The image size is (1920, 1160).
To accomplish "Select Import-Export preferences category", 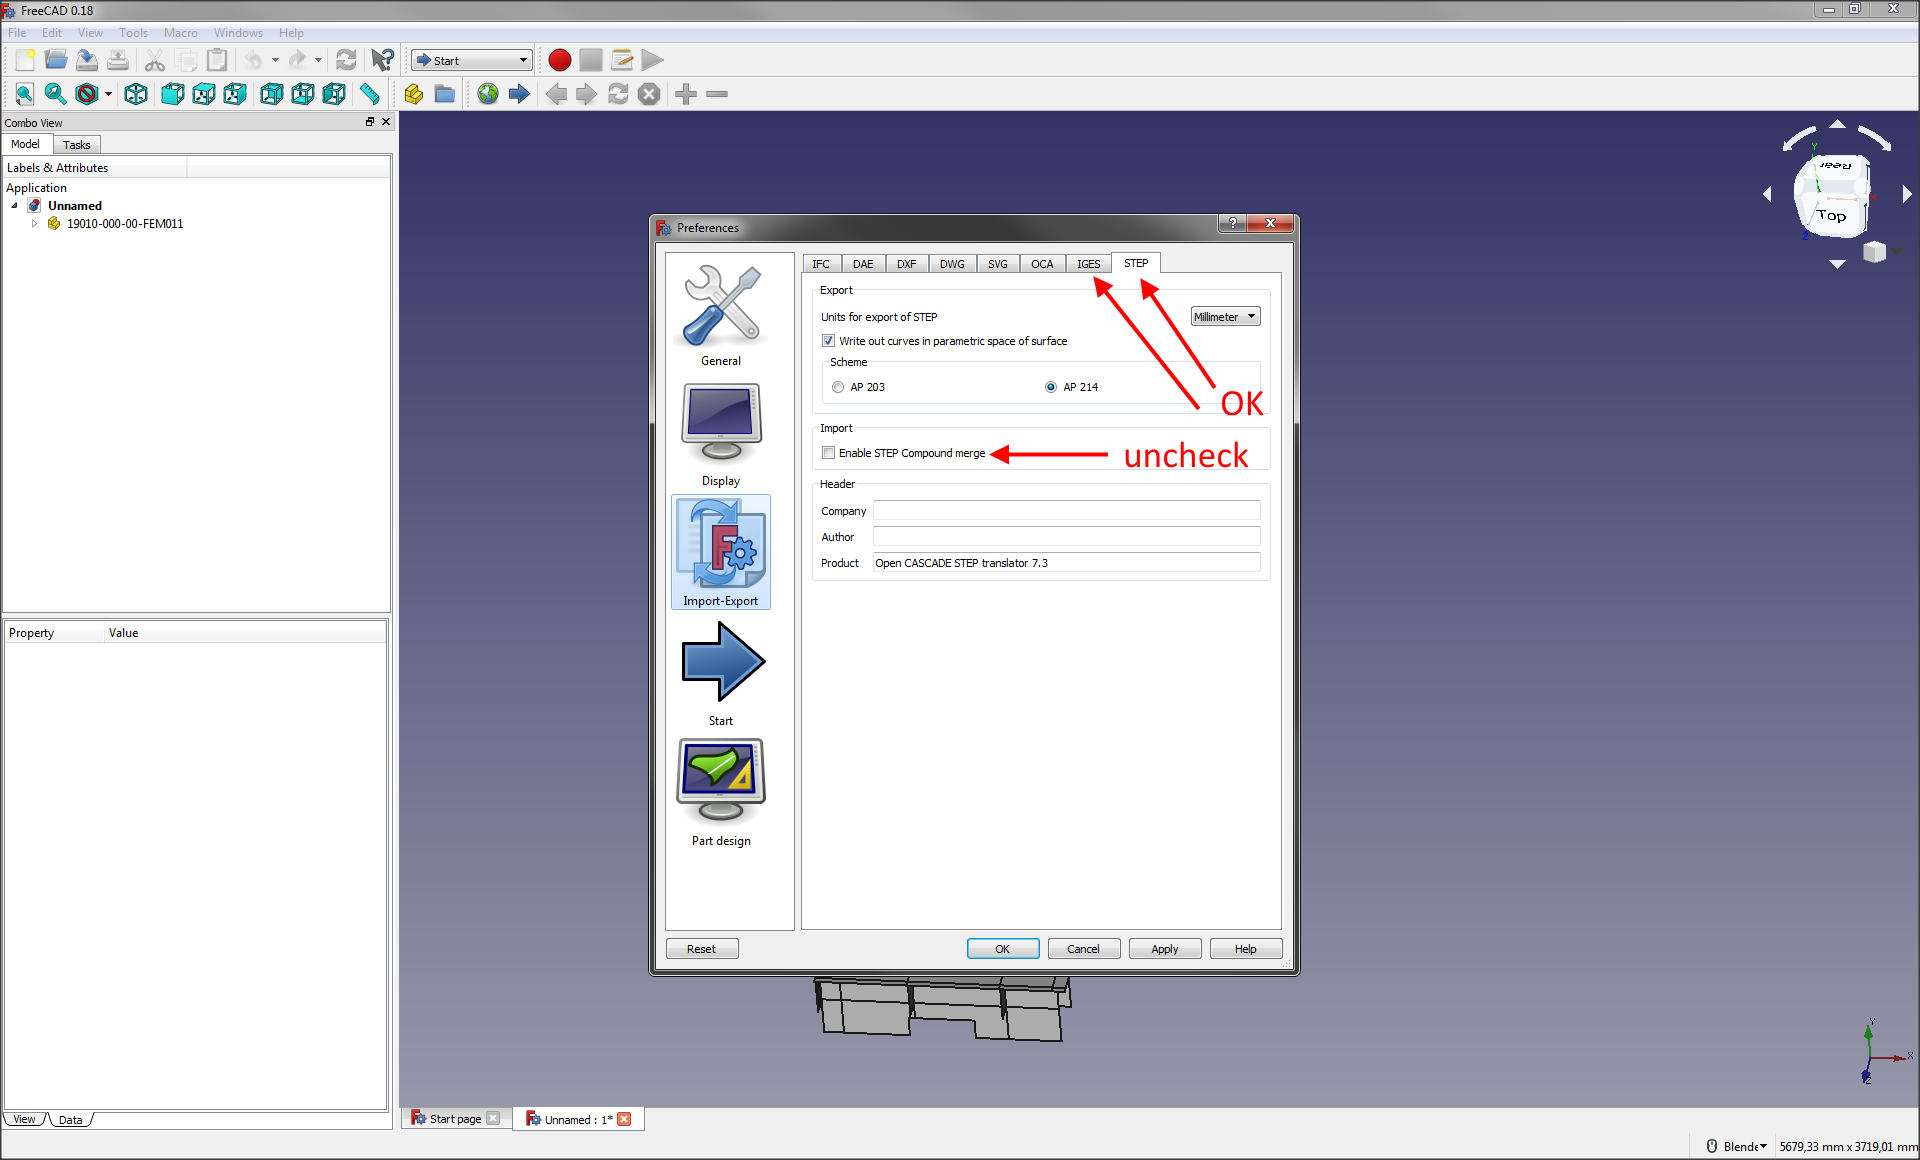I will coord(721,552).
